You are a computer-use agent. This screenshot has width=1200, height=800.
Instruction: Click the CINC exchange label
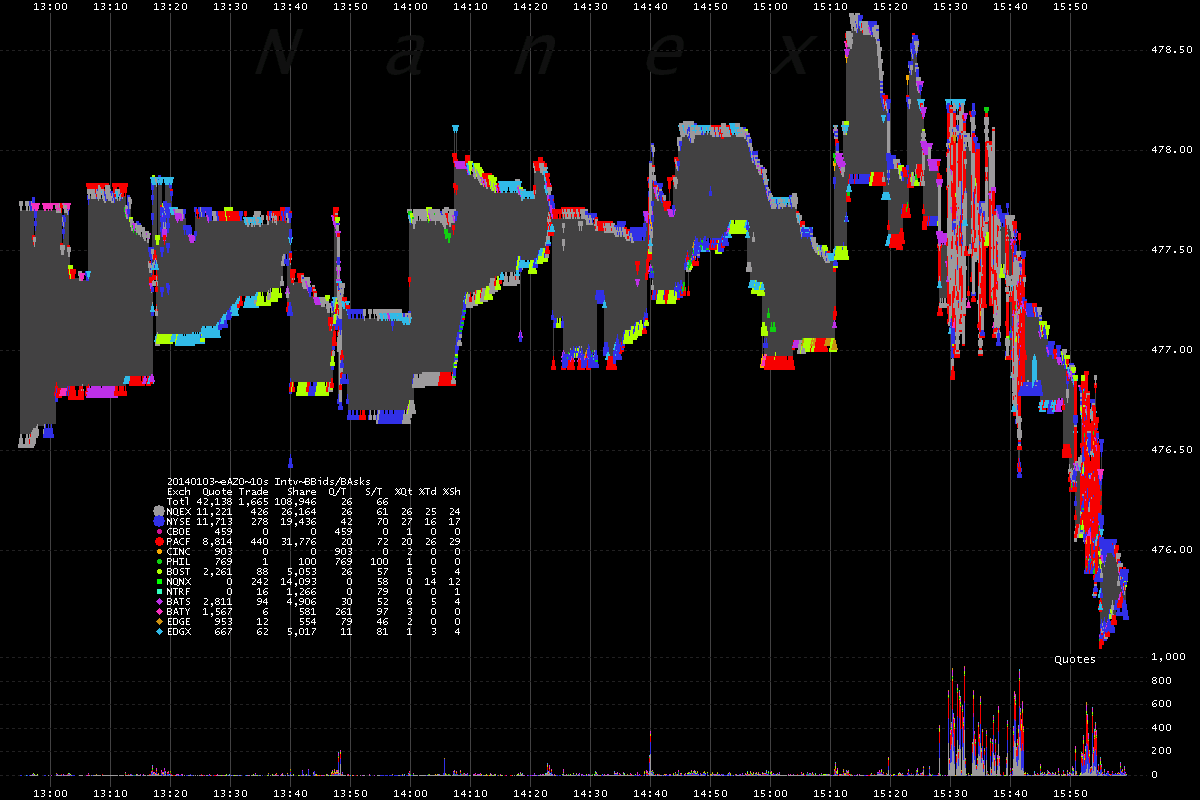coord(178,551)
